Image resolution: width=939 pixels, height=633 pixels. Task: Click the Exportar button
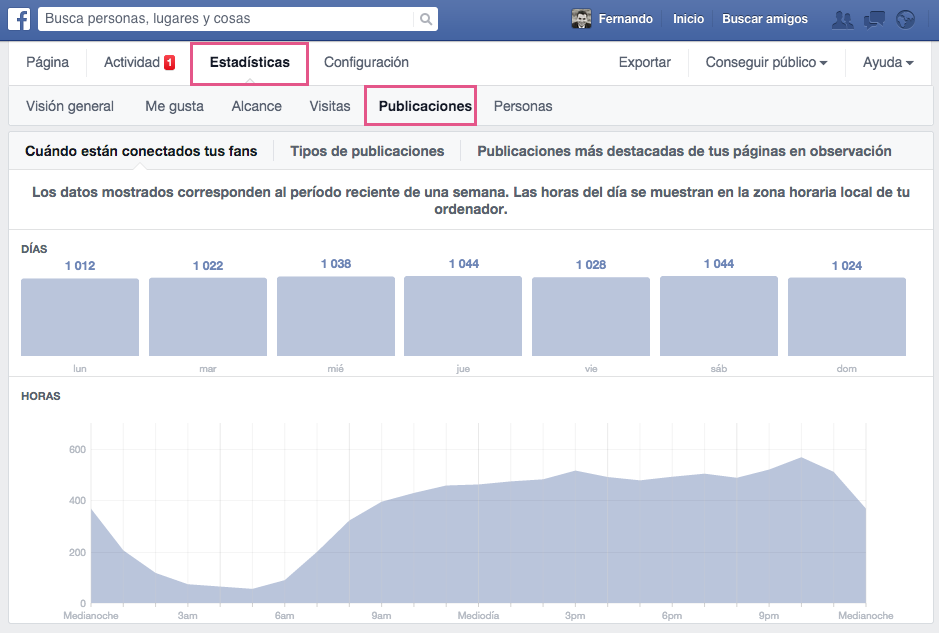tap(645, 62)
